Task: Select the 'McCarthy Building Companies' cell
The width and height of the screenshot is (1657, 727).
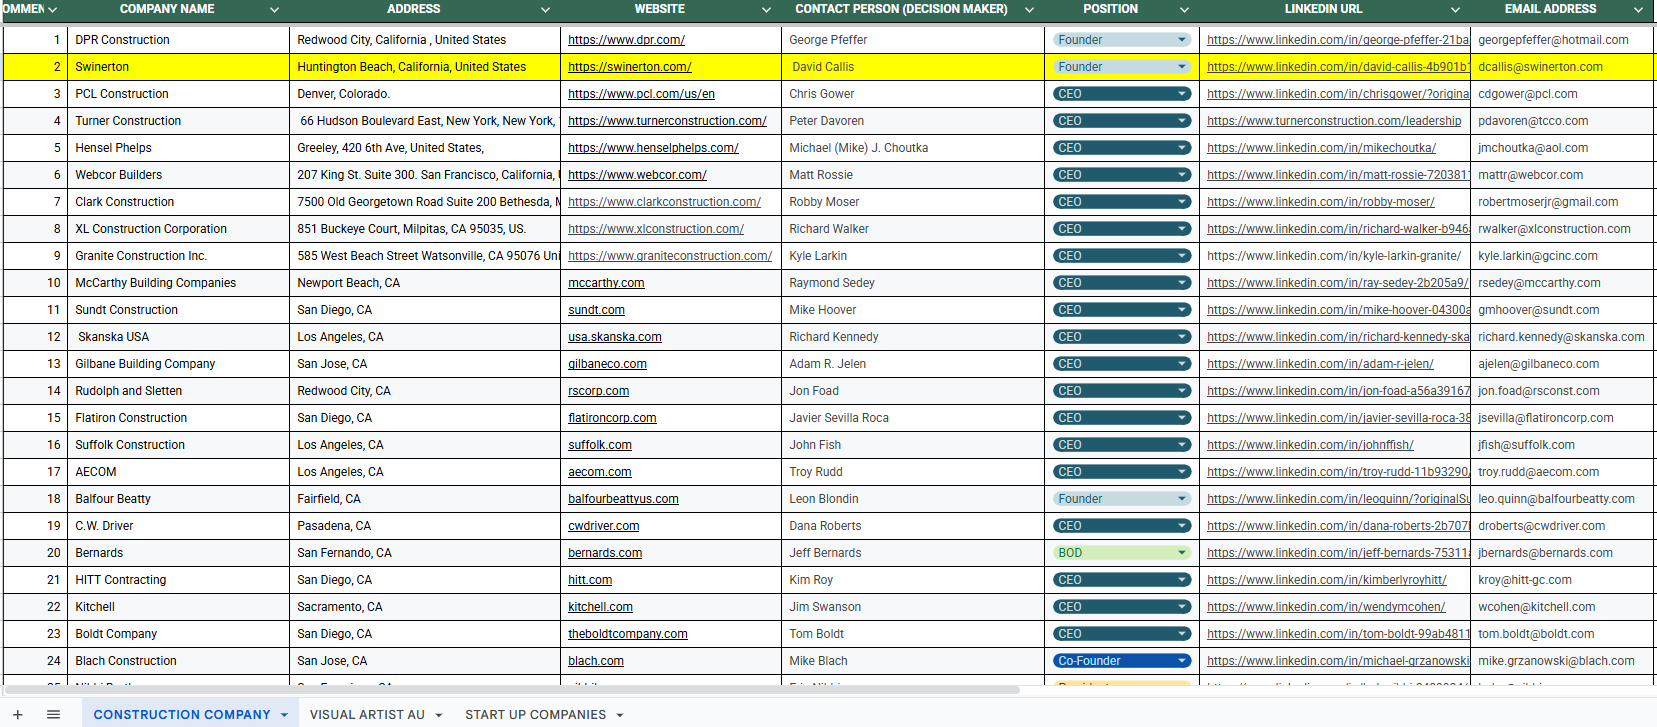Action: (178, 283)
